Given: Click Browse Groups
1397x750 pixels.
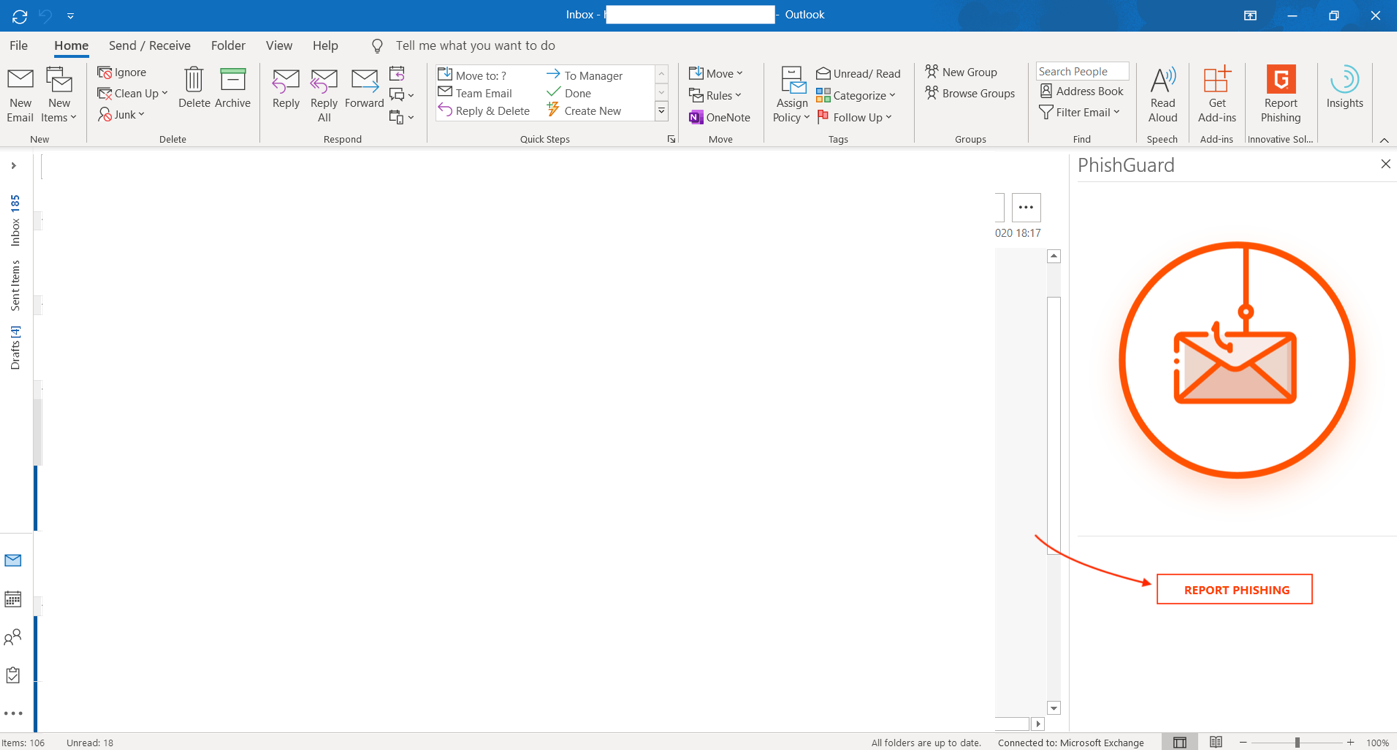Looking at the screenshot, I should [969, 93].
